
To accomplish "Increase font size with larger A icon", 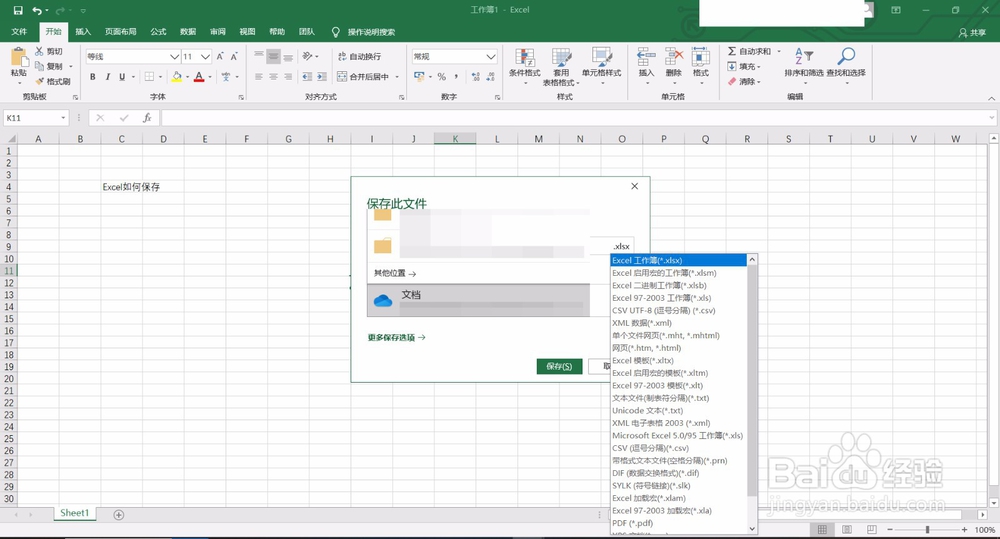I will [220, 57].
